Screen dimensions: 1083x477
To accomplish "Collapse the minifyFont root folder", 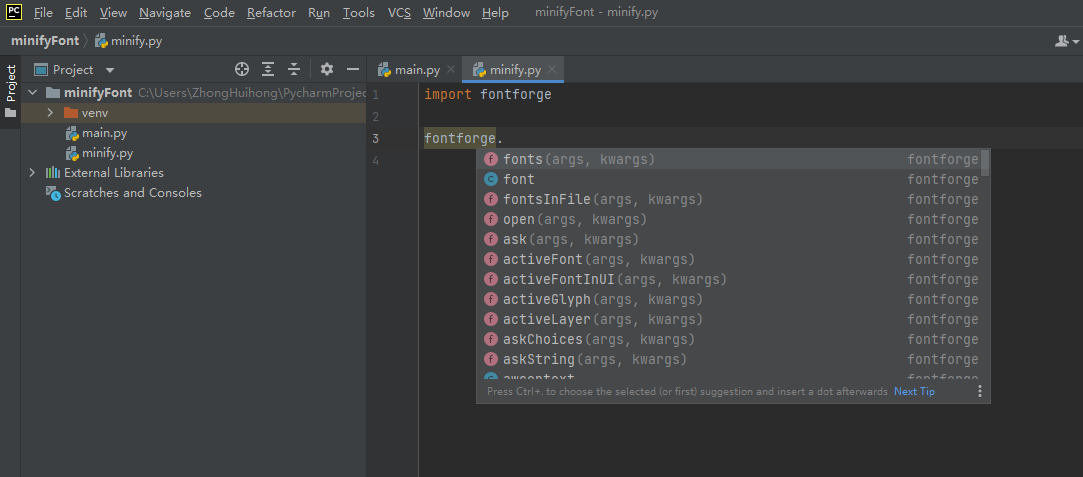I will (32, 93).
